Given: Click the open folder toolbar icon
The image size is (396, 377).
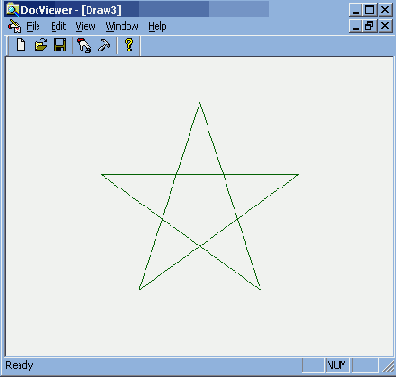Looking at the screenshot, I should [41, 45].
